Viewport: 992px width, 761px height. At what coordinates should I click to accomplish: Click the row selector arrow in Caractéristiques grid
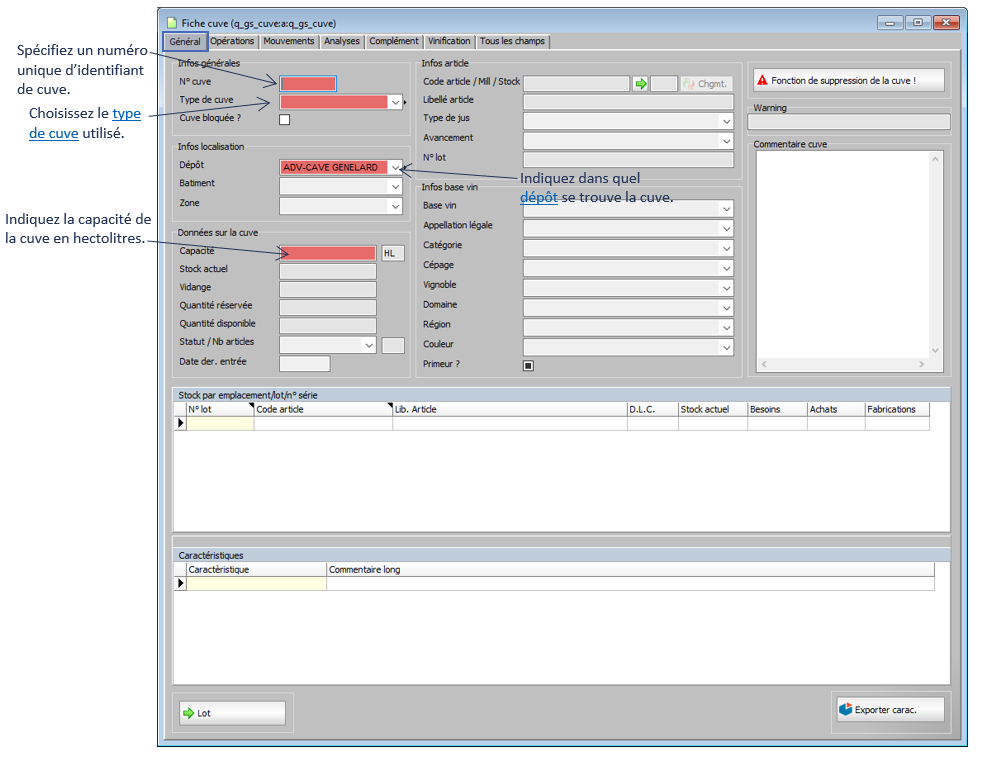181,584
